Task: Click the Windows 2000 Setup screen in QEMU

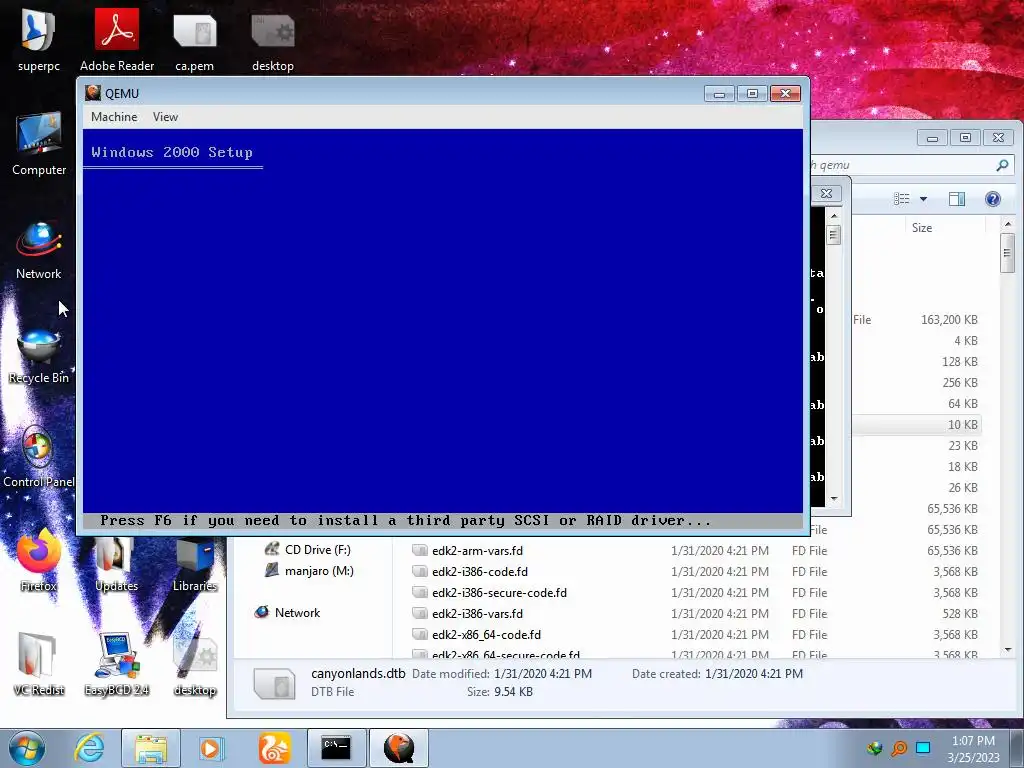Action: [x=443, y=328]
